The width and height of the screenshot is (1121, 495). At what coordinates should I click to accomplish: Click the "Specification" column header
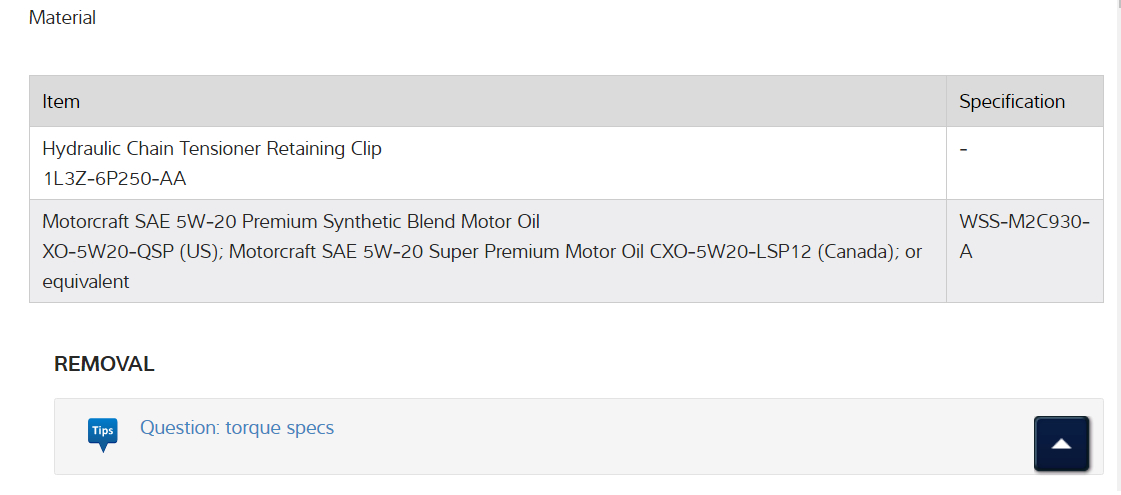(x=1012, y=102)
